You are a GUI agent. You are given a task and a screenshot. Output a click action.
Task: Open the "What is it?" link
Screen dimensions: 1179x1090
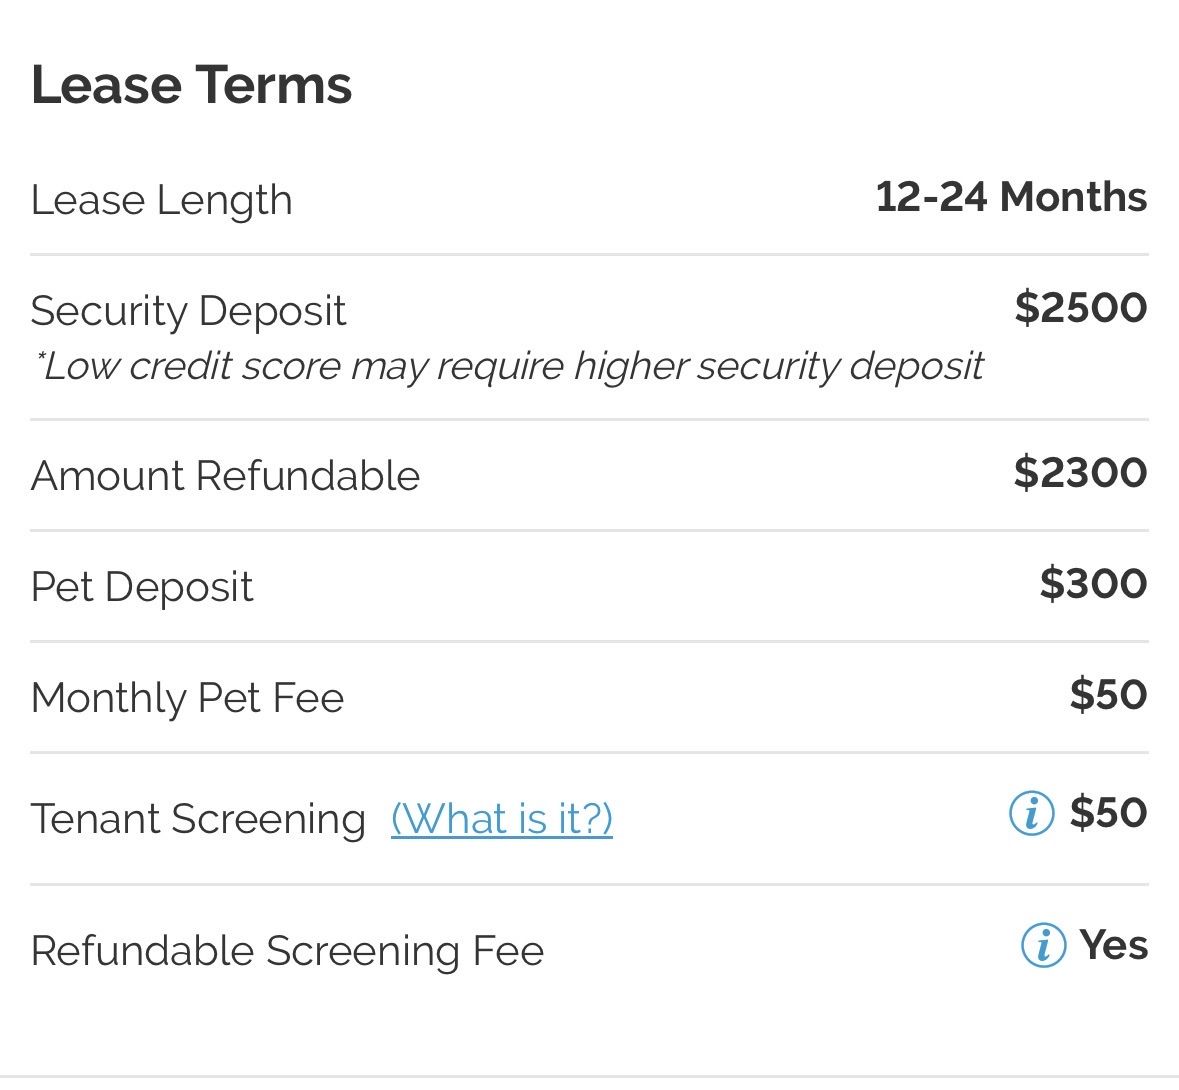pyautogui.click(x=502, y=818)
